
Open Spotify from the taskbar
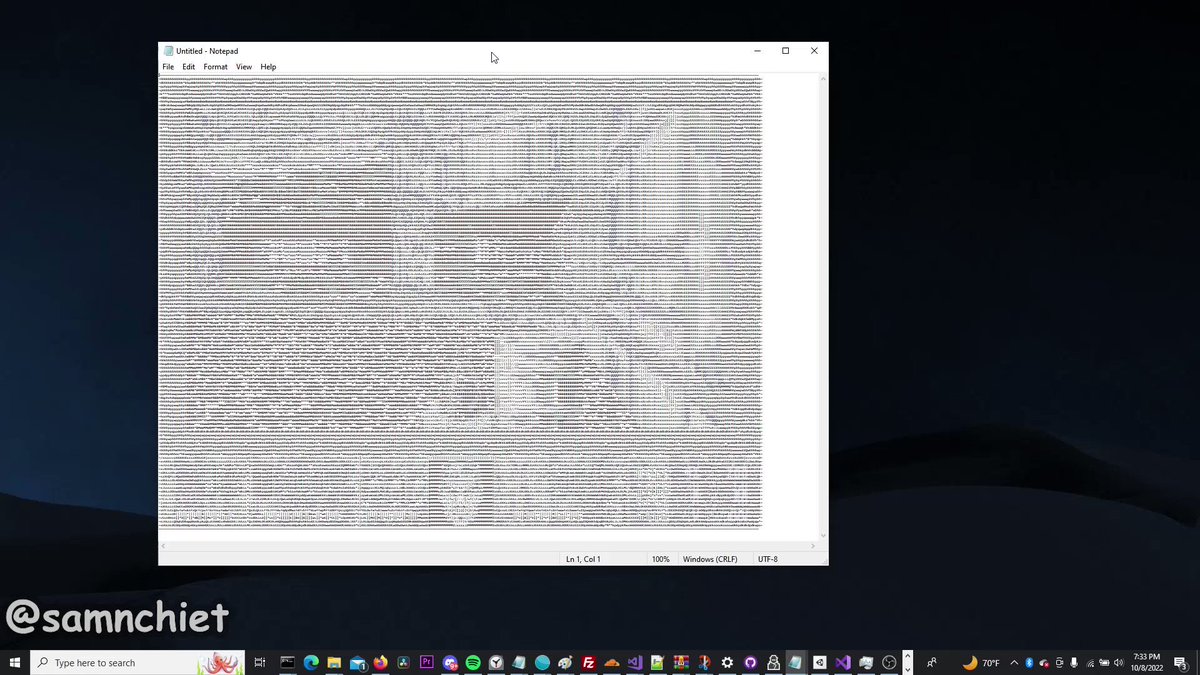point(473,662)
